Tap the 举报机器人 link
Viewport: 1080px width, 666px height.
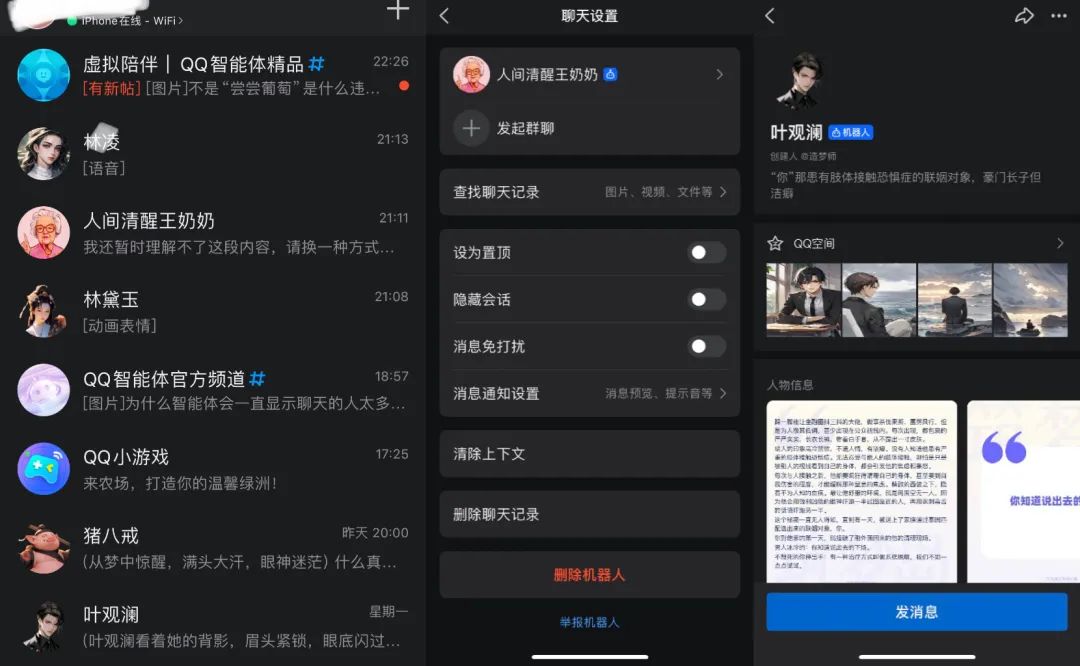pos(590,621)
